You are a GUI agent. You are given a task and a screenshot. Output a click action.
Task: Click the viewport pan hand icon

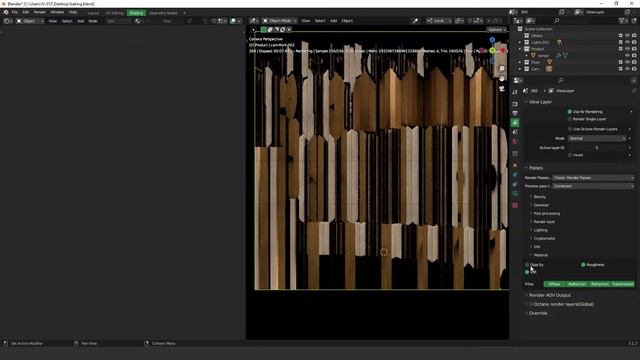pos(502,78)
